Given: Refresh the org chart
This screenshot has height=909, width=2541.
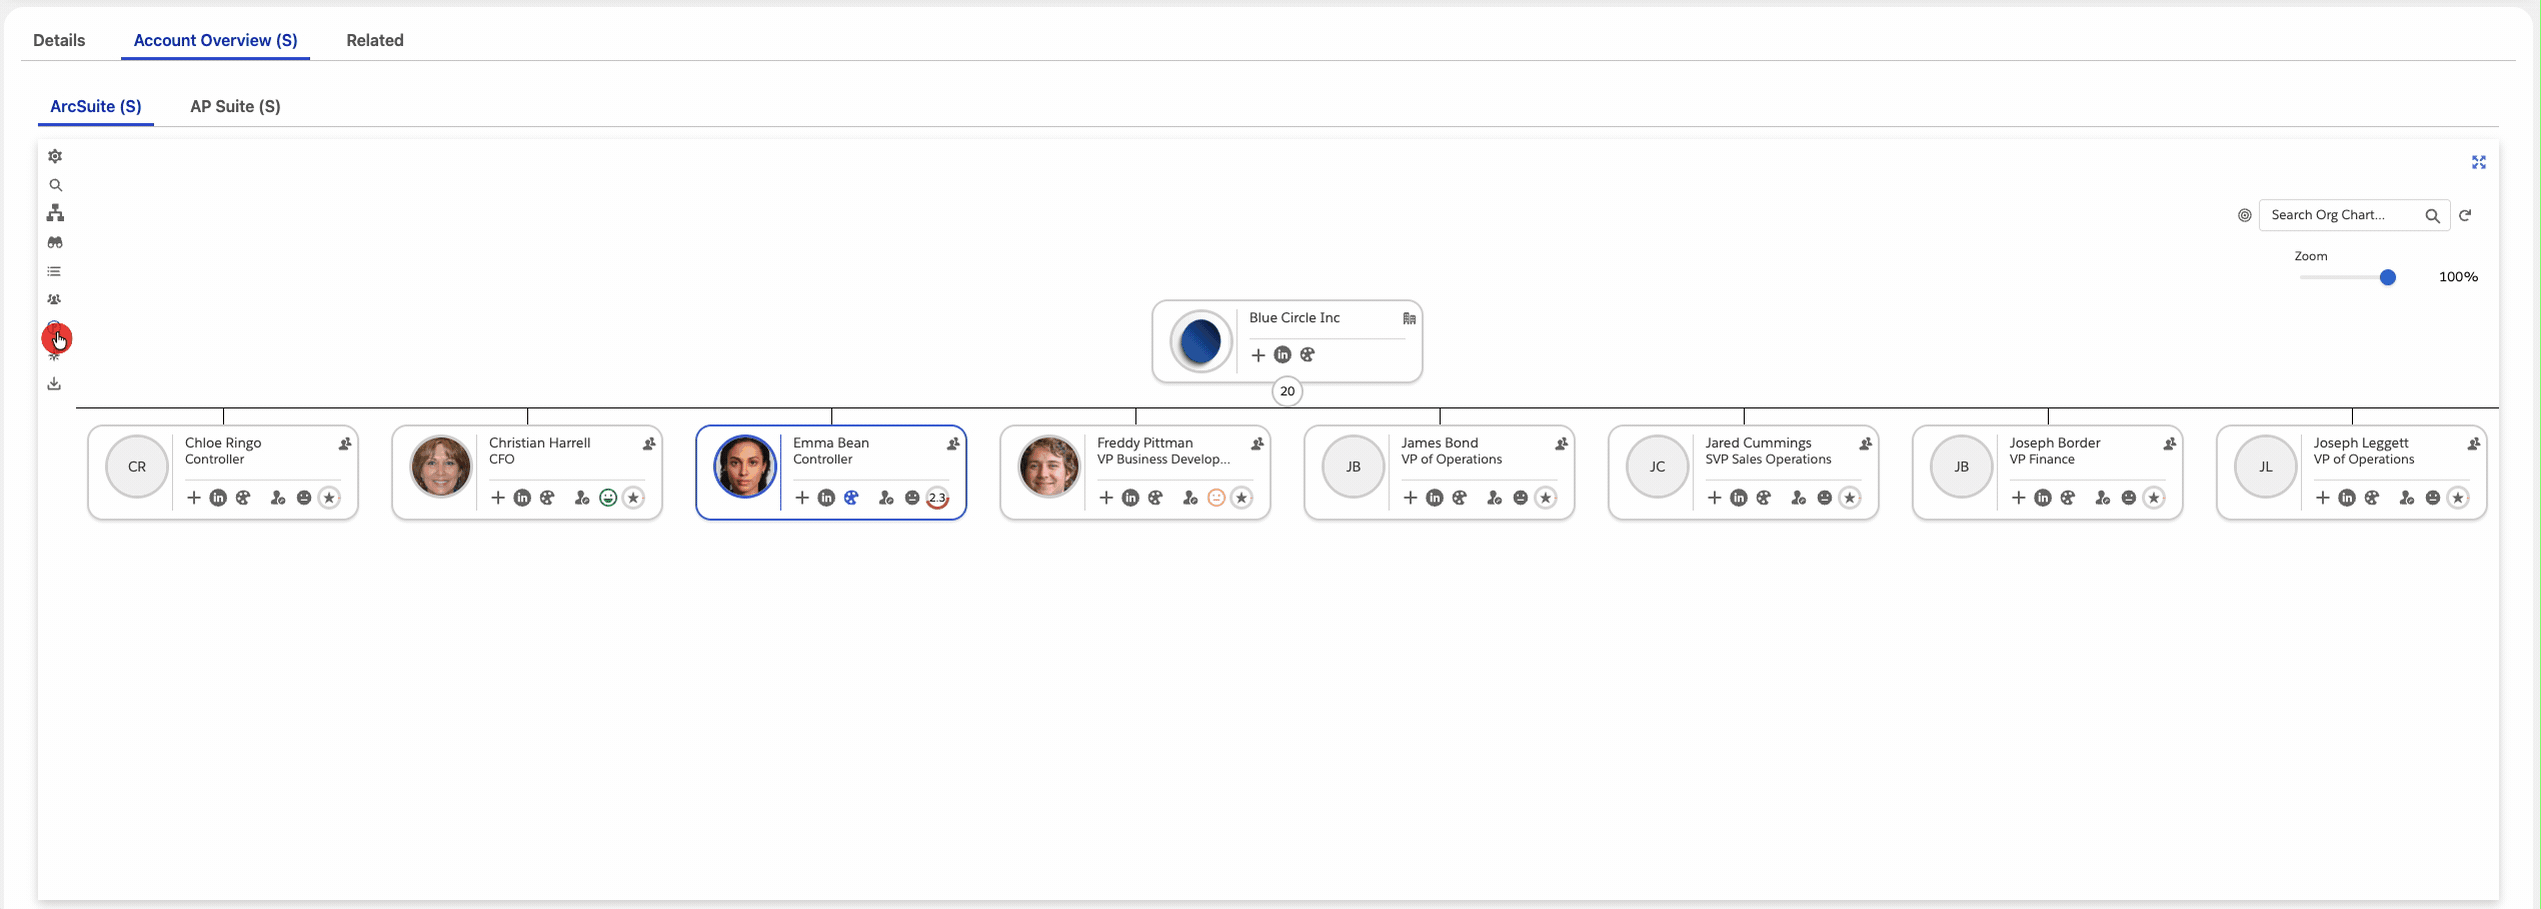Looking at the screenshot, I should point(2465,215).
